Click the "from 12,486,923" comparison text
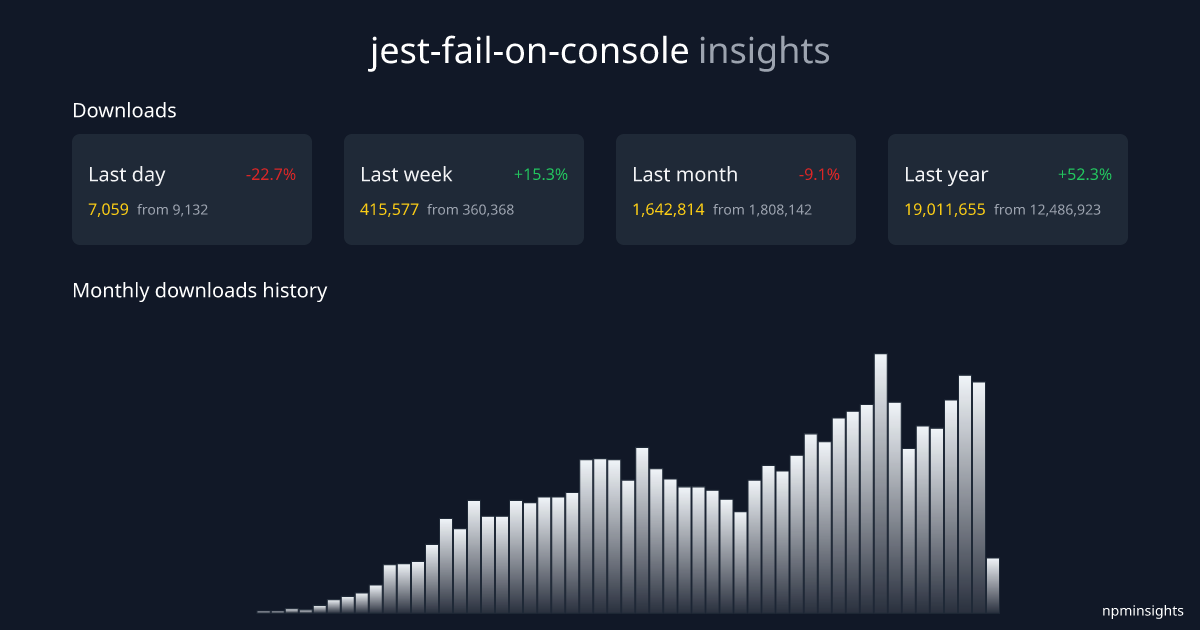This screenshot has height=630, width=1200. pyautogui.click(x=1047, y=210)
